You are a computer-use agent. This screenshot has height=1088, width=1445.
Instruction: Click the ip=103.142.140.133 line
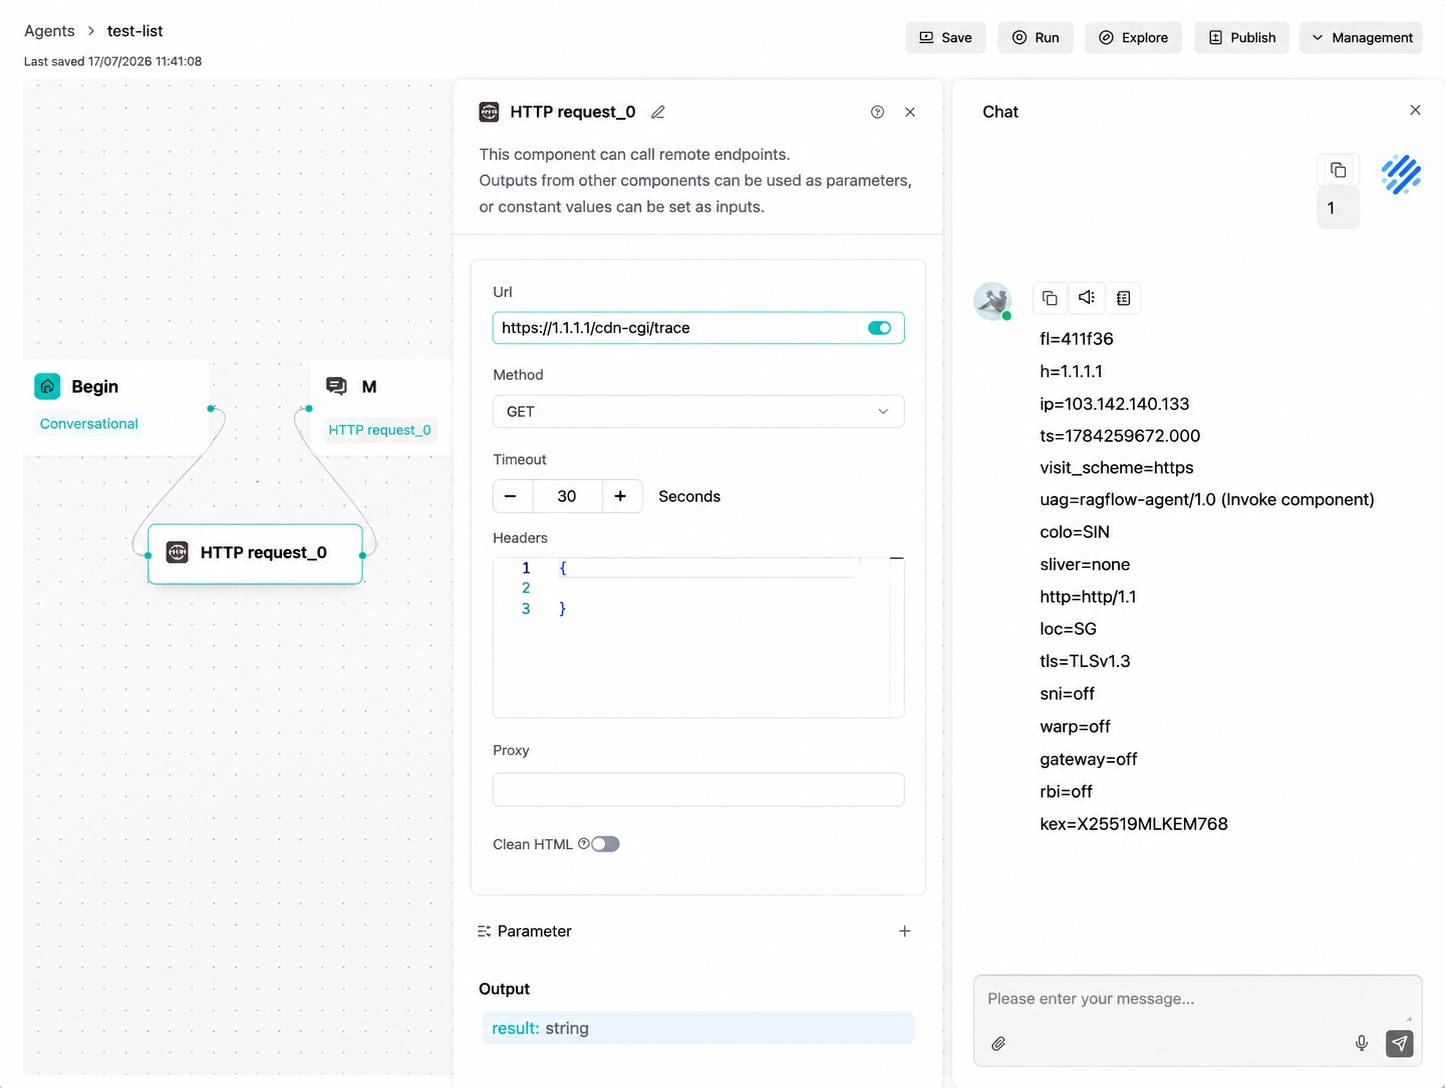1114,404
